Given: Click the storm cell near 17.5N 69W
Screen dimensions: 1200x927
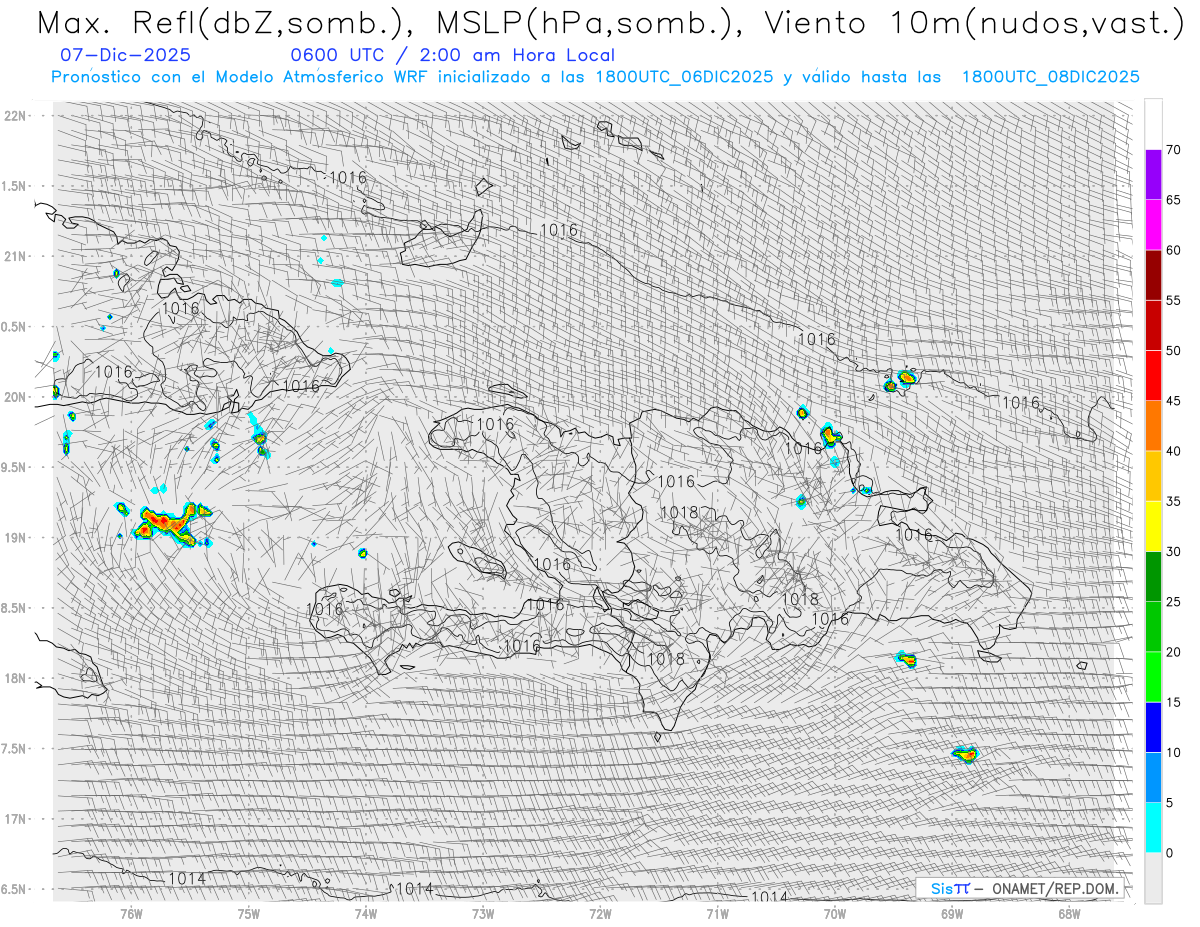Looking at the screenshot, I should [x=965, y=753].
